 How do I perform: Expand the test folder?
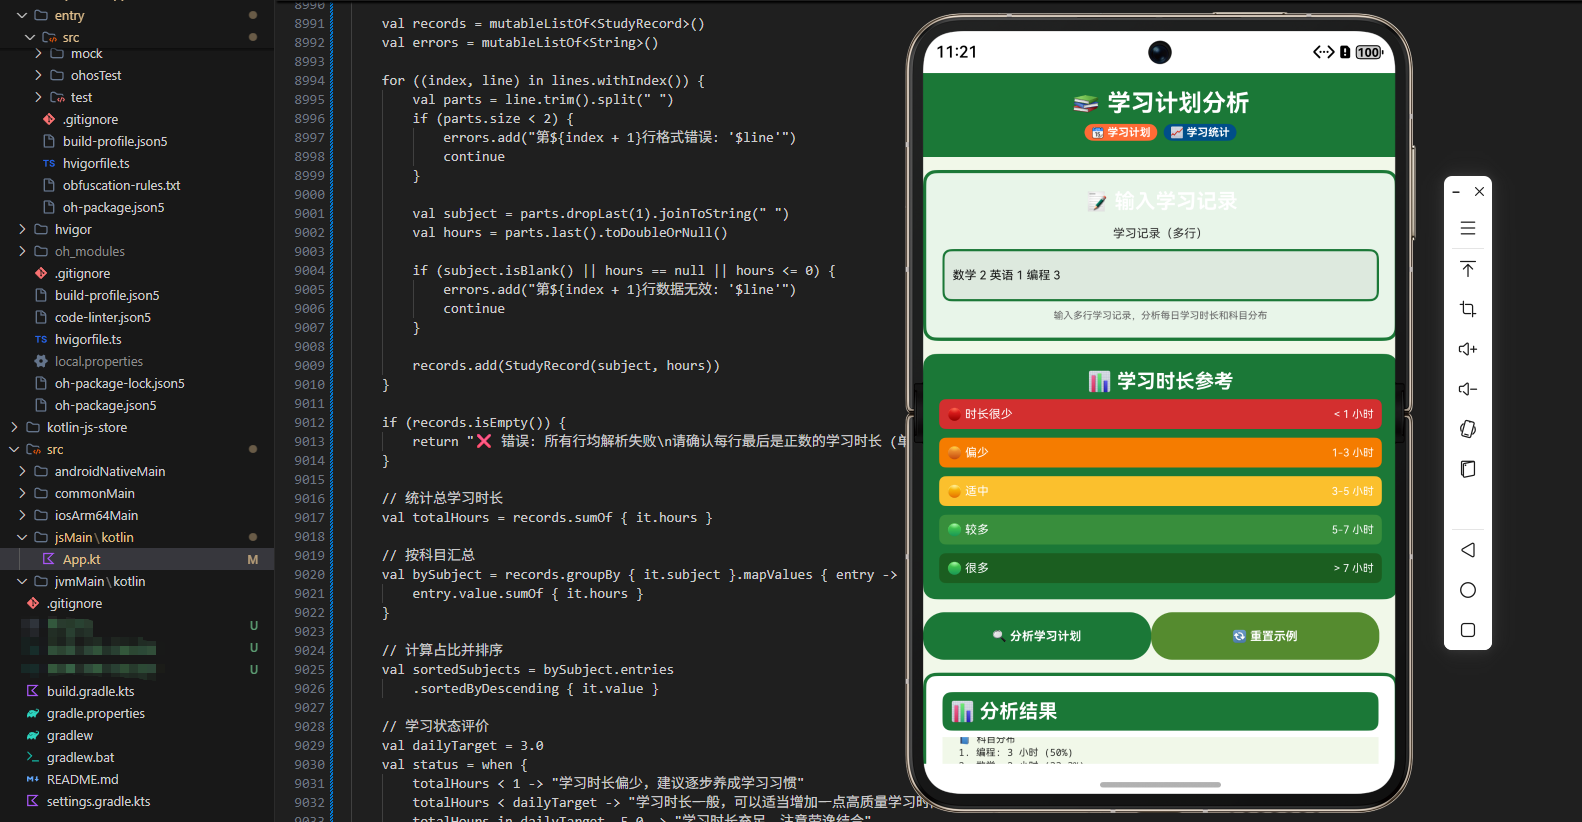pos(38,97)
